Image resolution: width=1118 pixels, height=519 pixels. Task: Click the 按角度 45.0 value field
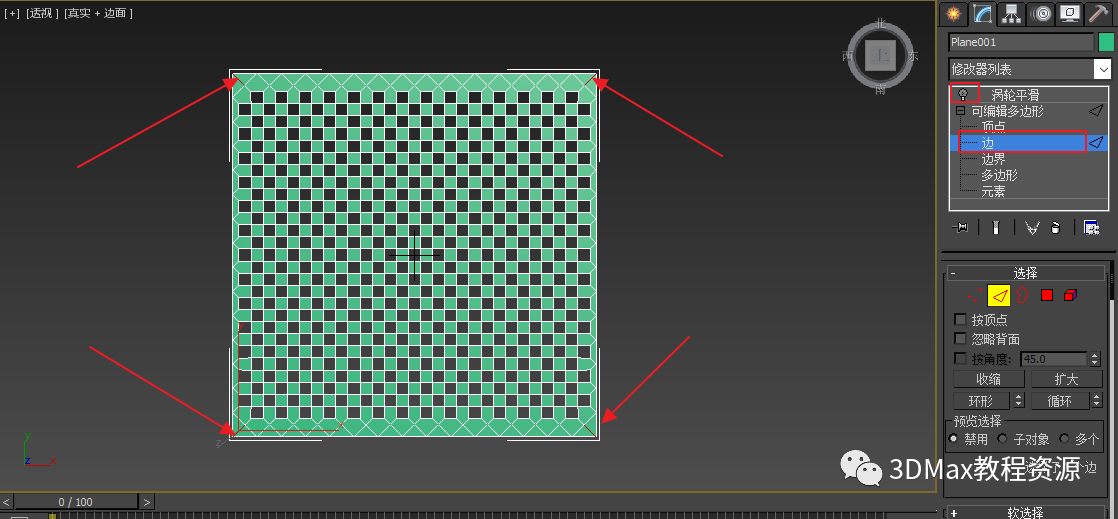click(x=1054, y=359)
